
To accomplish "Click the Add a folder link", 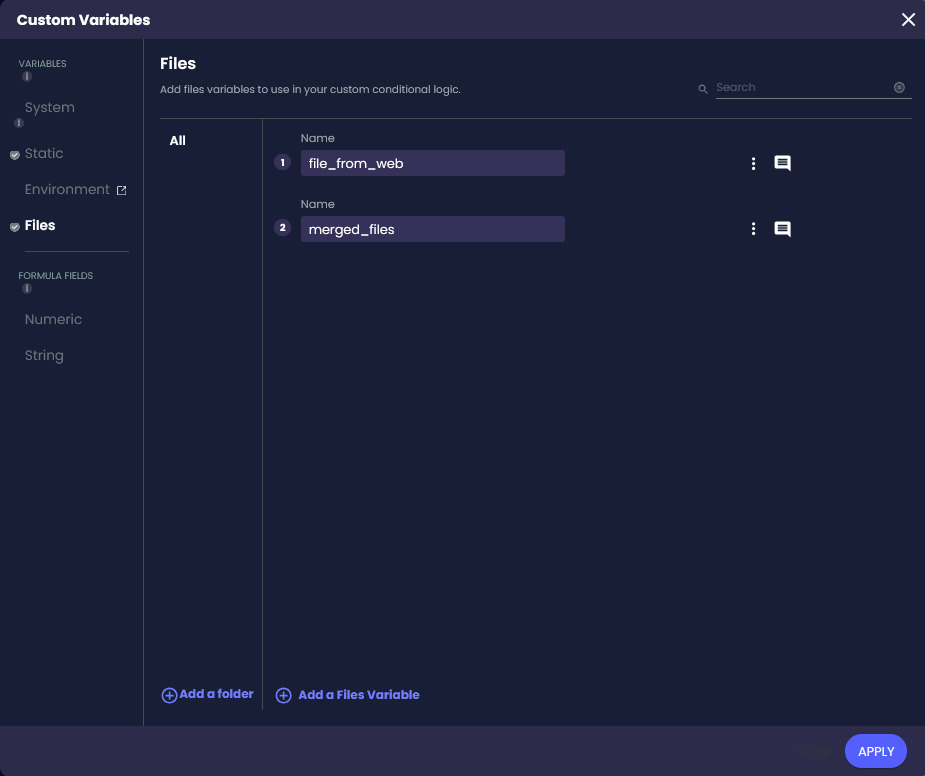I will 217,694.
